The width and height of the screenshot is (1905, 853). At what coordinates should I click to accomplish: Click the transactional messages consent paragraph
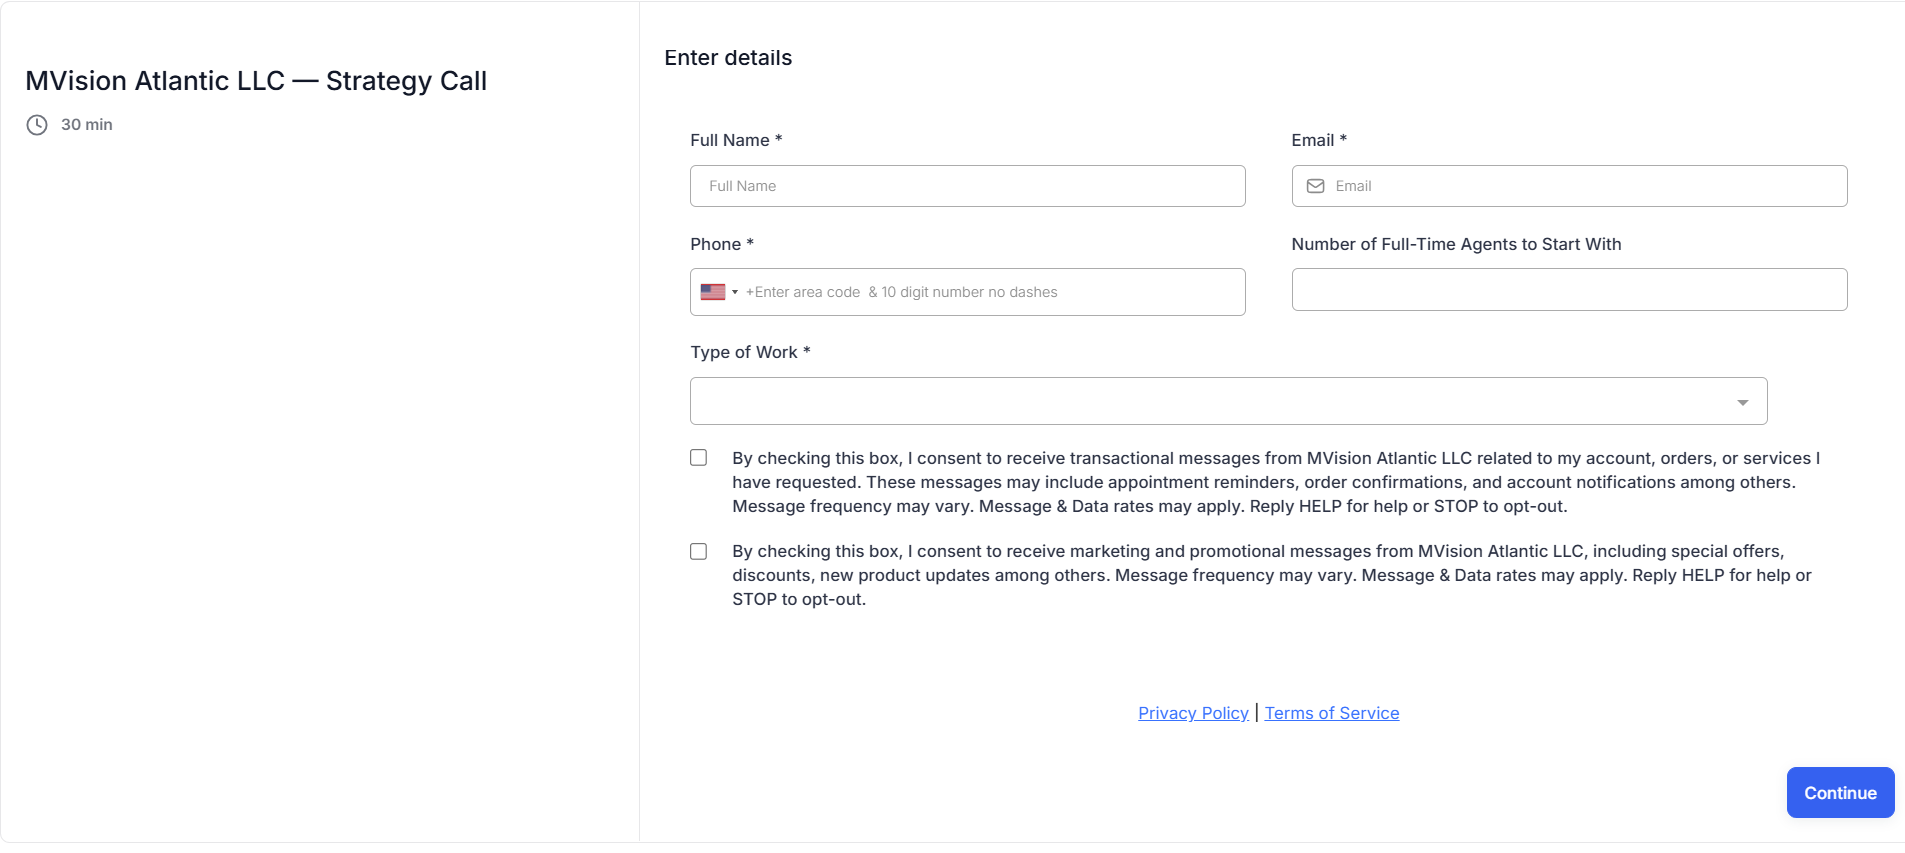click(x=1276, y=482)
